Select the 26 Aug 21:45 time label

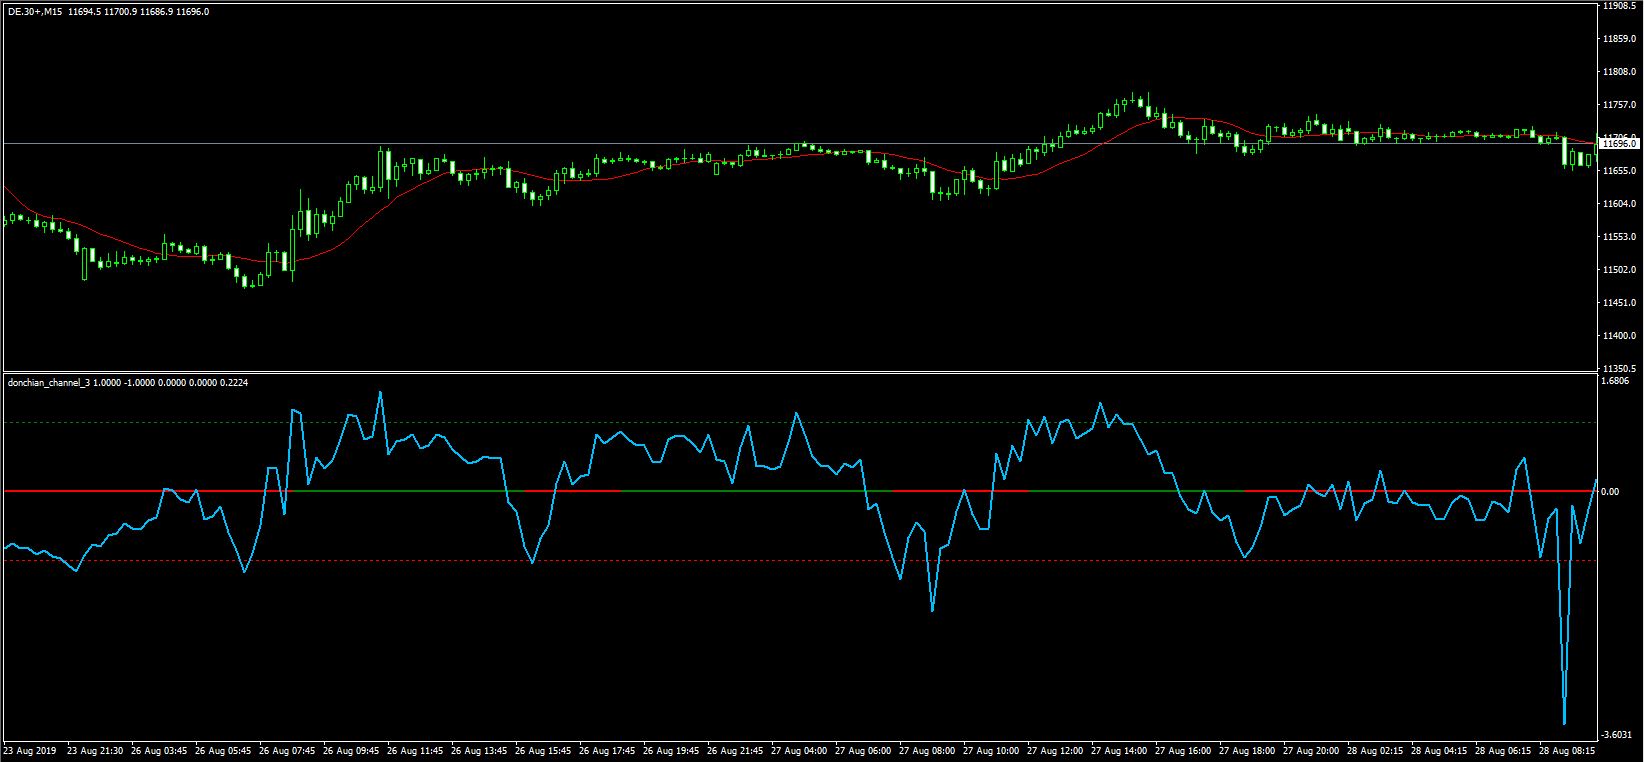[735, 749]
